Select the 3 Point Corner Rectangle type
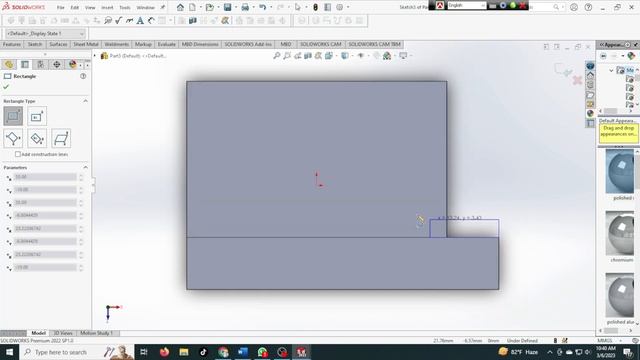This screenshot has width=640, height=360. [13, 138]
